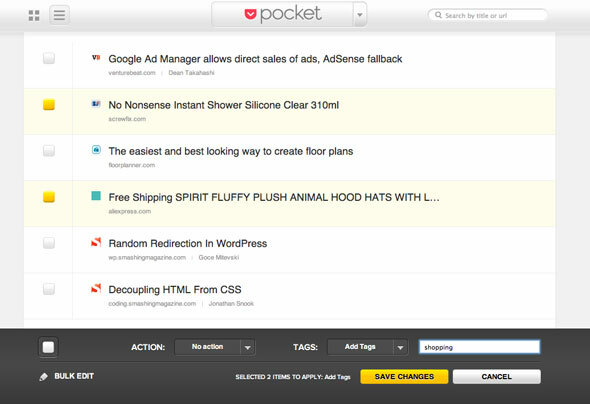Switch to tile grid view icon

pyautogui.click(x=34, y=15)
